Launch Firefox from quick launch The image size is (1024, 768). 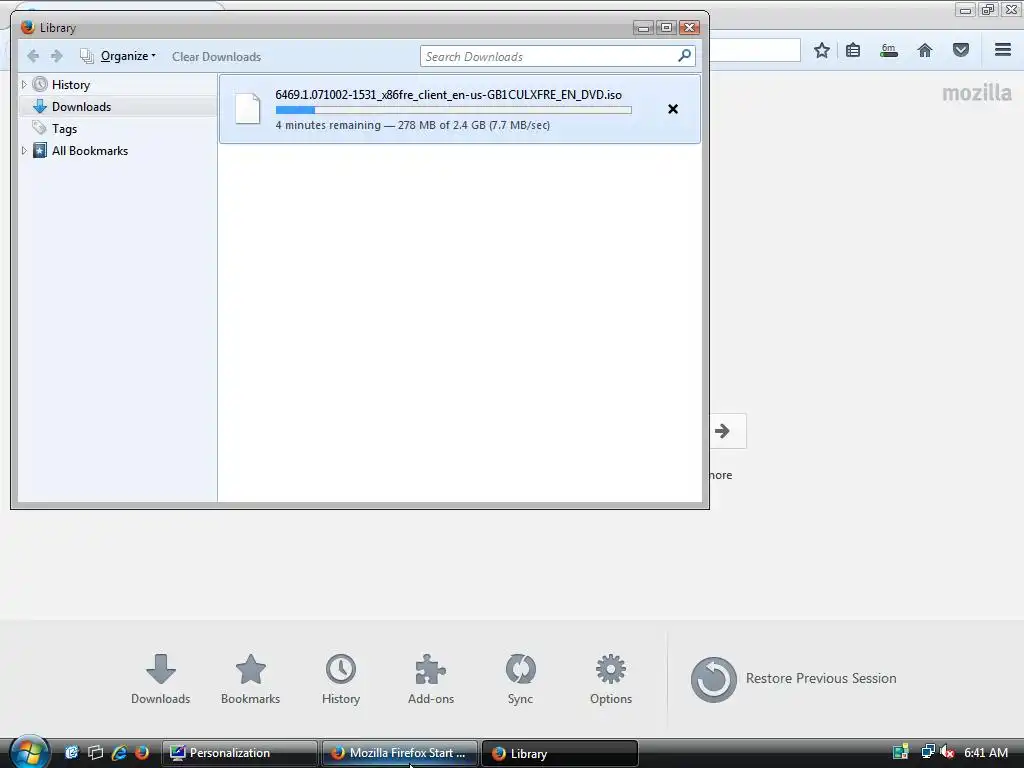coord(142,753)
